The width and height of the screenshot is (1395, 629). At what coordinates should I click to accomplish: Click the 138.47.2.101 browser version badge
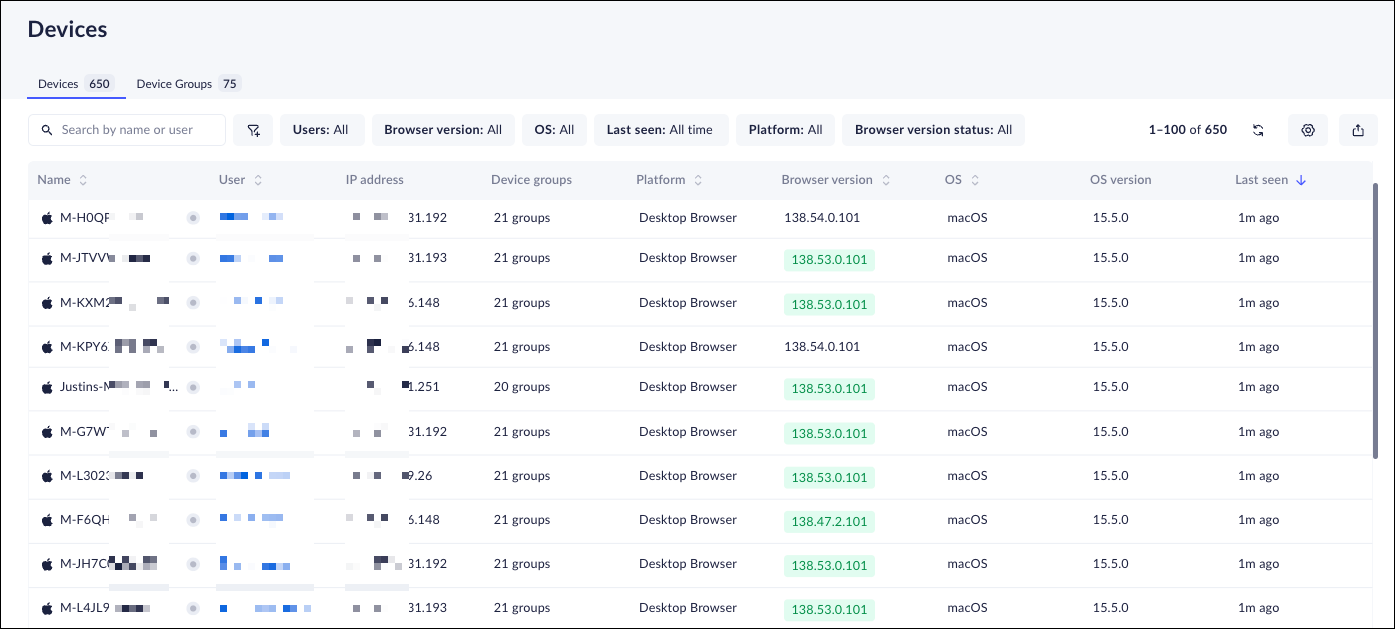829,521
